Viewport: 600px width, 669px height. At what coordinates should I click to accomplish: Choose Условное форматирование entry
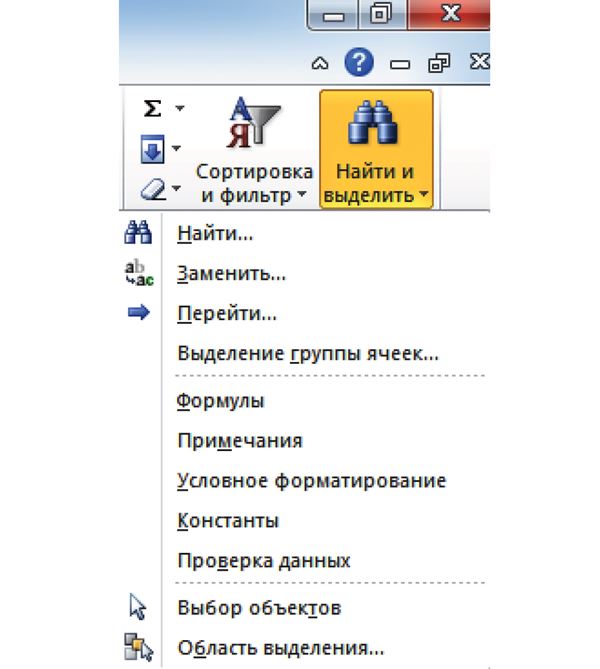(x=312, y=481)
